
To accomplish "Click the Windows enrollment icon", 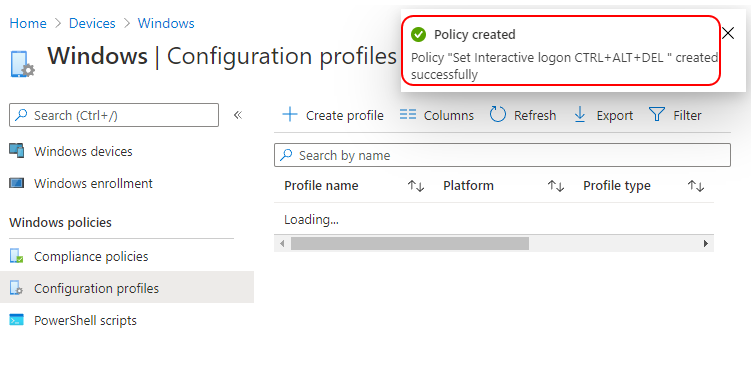I will (x=16, y=183).
